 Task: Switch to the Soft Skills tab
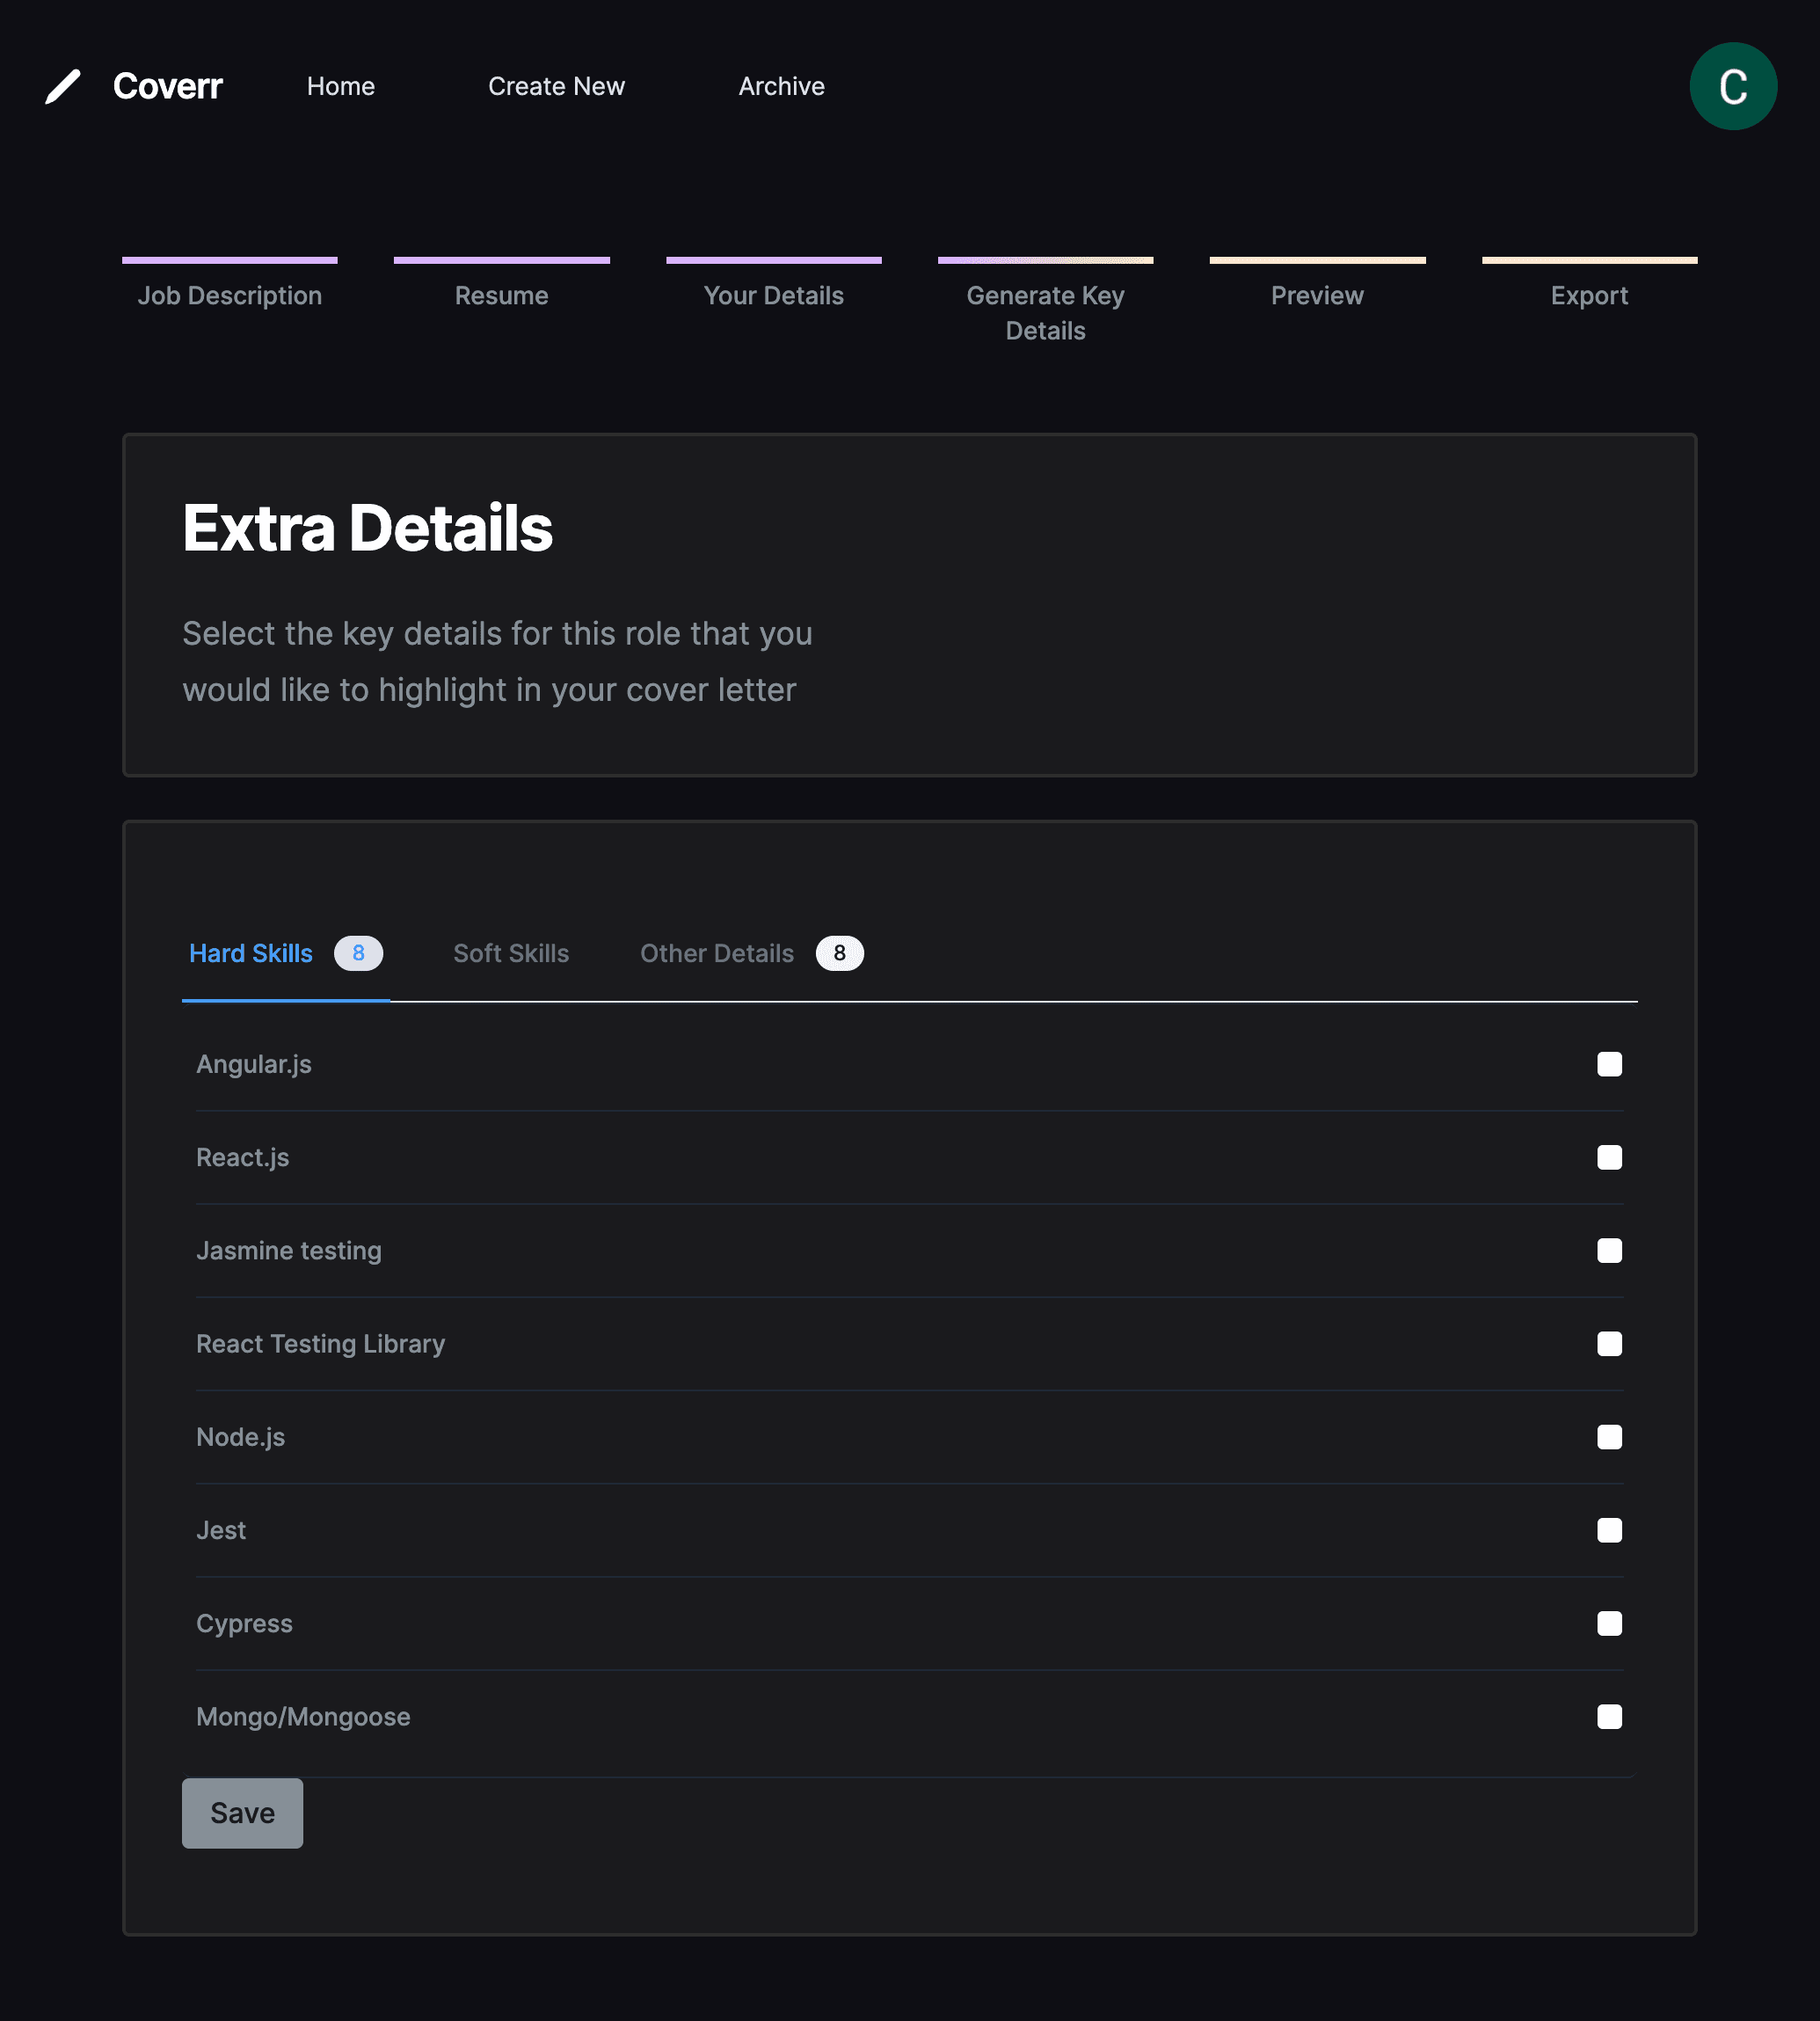pyautogui.click(x=509, y=952)
